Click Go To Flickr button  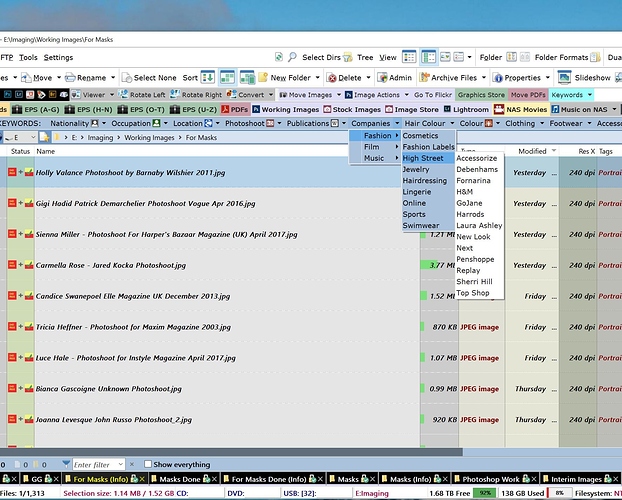coord(433,94)
